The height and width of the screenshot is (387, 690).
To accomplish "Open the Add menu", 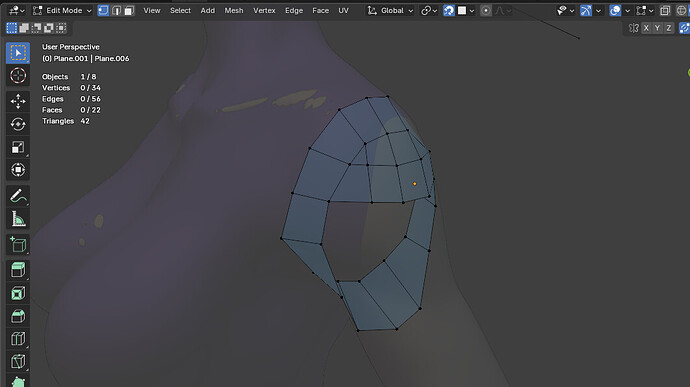I will click(208, 10).
